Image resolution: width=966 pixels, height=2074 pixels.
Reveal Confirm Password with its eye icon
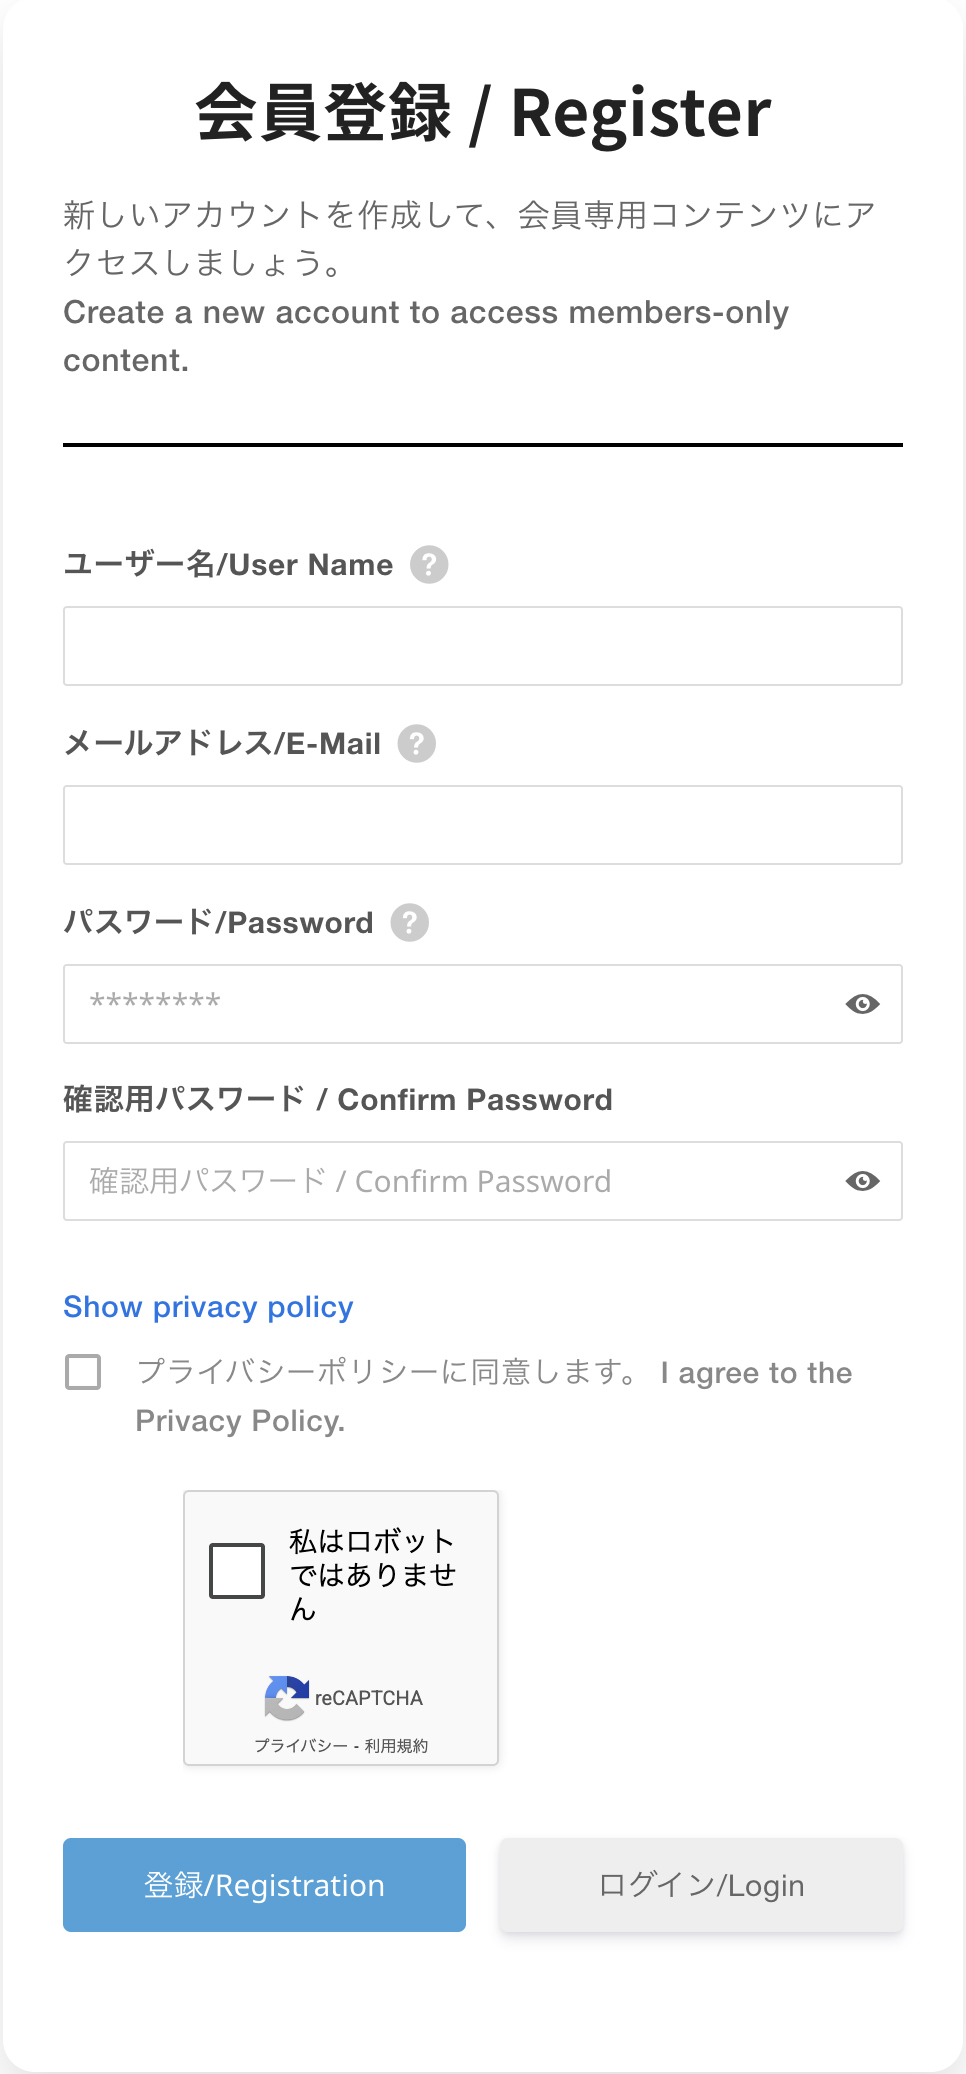862,1181
